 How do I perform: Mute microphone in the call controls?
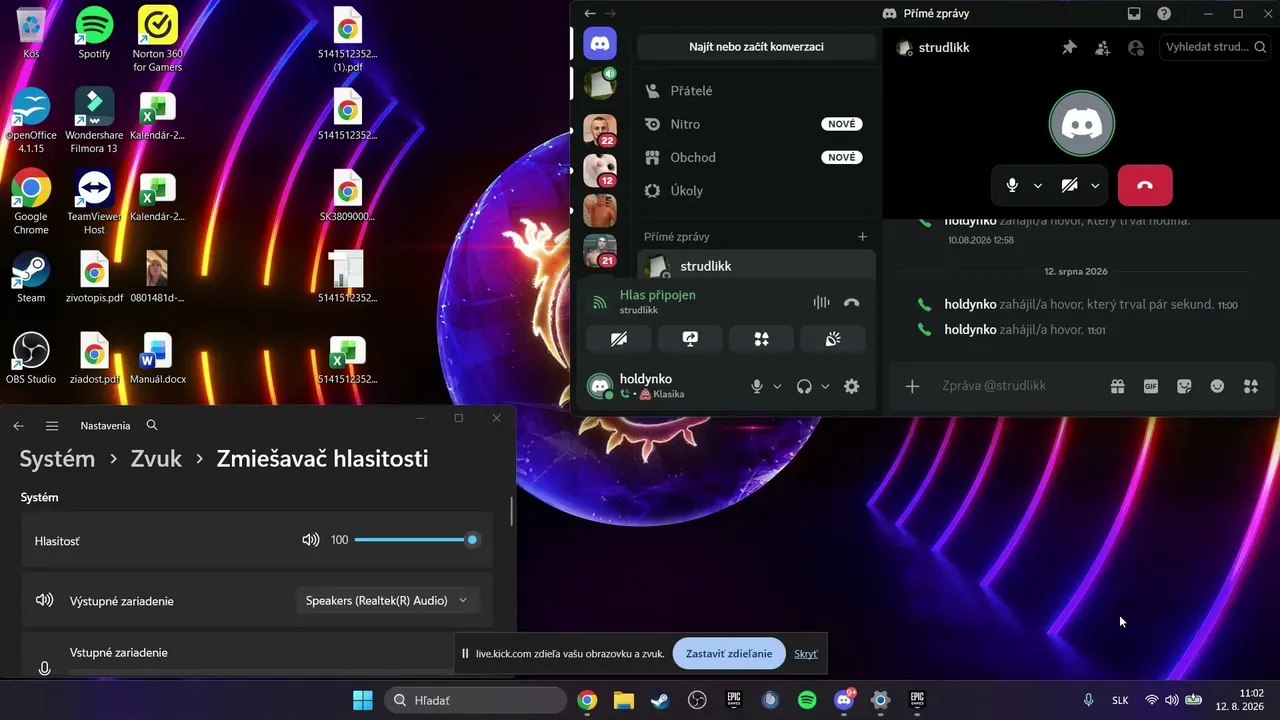pyautogui.click(x=1012, y=186)
